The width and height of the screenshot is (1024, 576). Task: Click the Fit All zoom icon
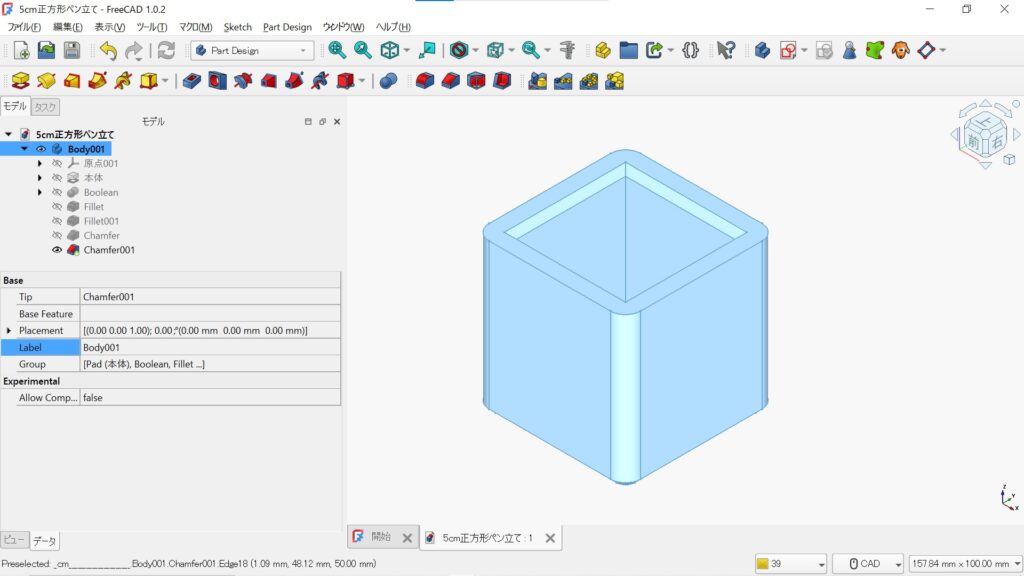click(x=337, y=50)
